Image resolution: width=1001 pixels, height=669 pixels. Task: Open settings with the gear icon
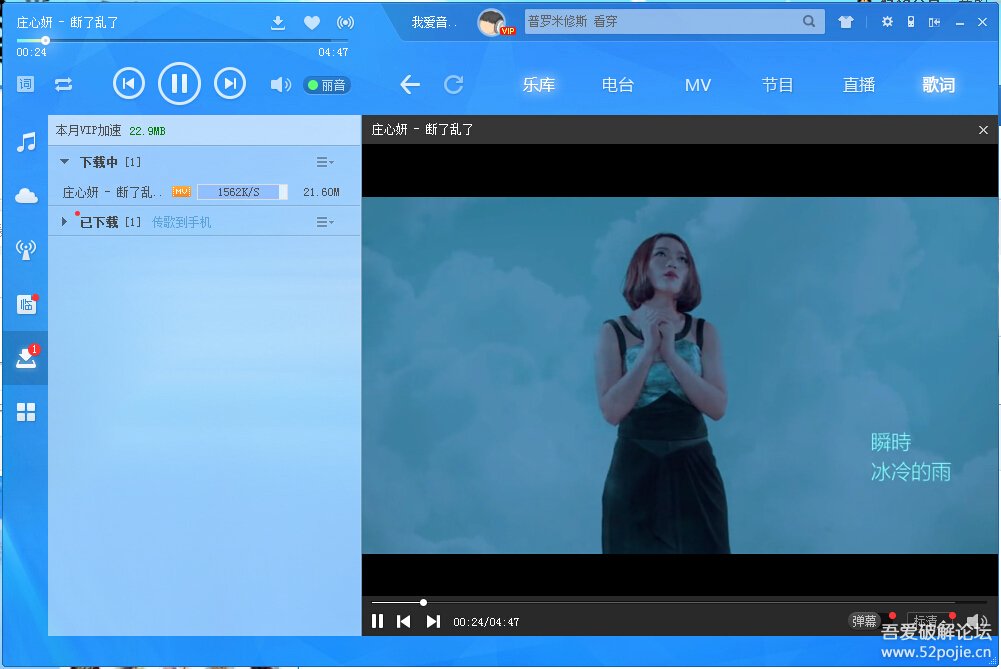[x=887, y=22]
